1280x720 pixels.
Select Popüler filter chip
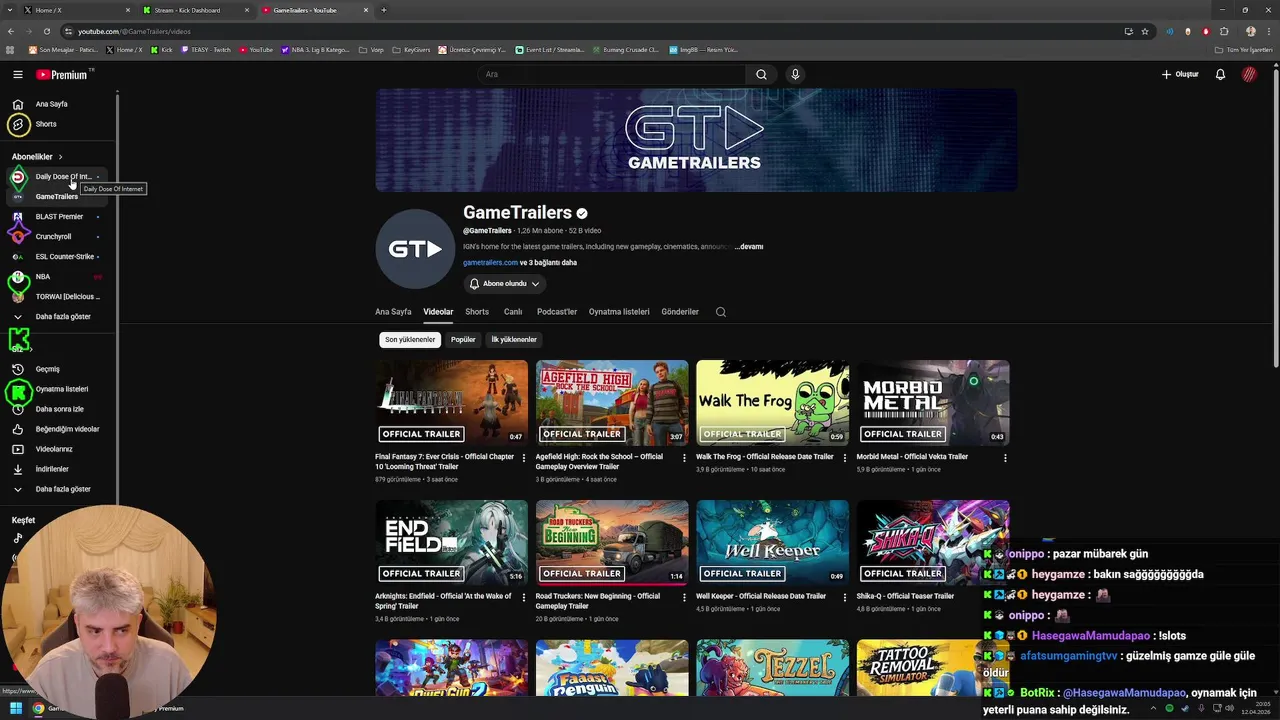tap(463, 340)
